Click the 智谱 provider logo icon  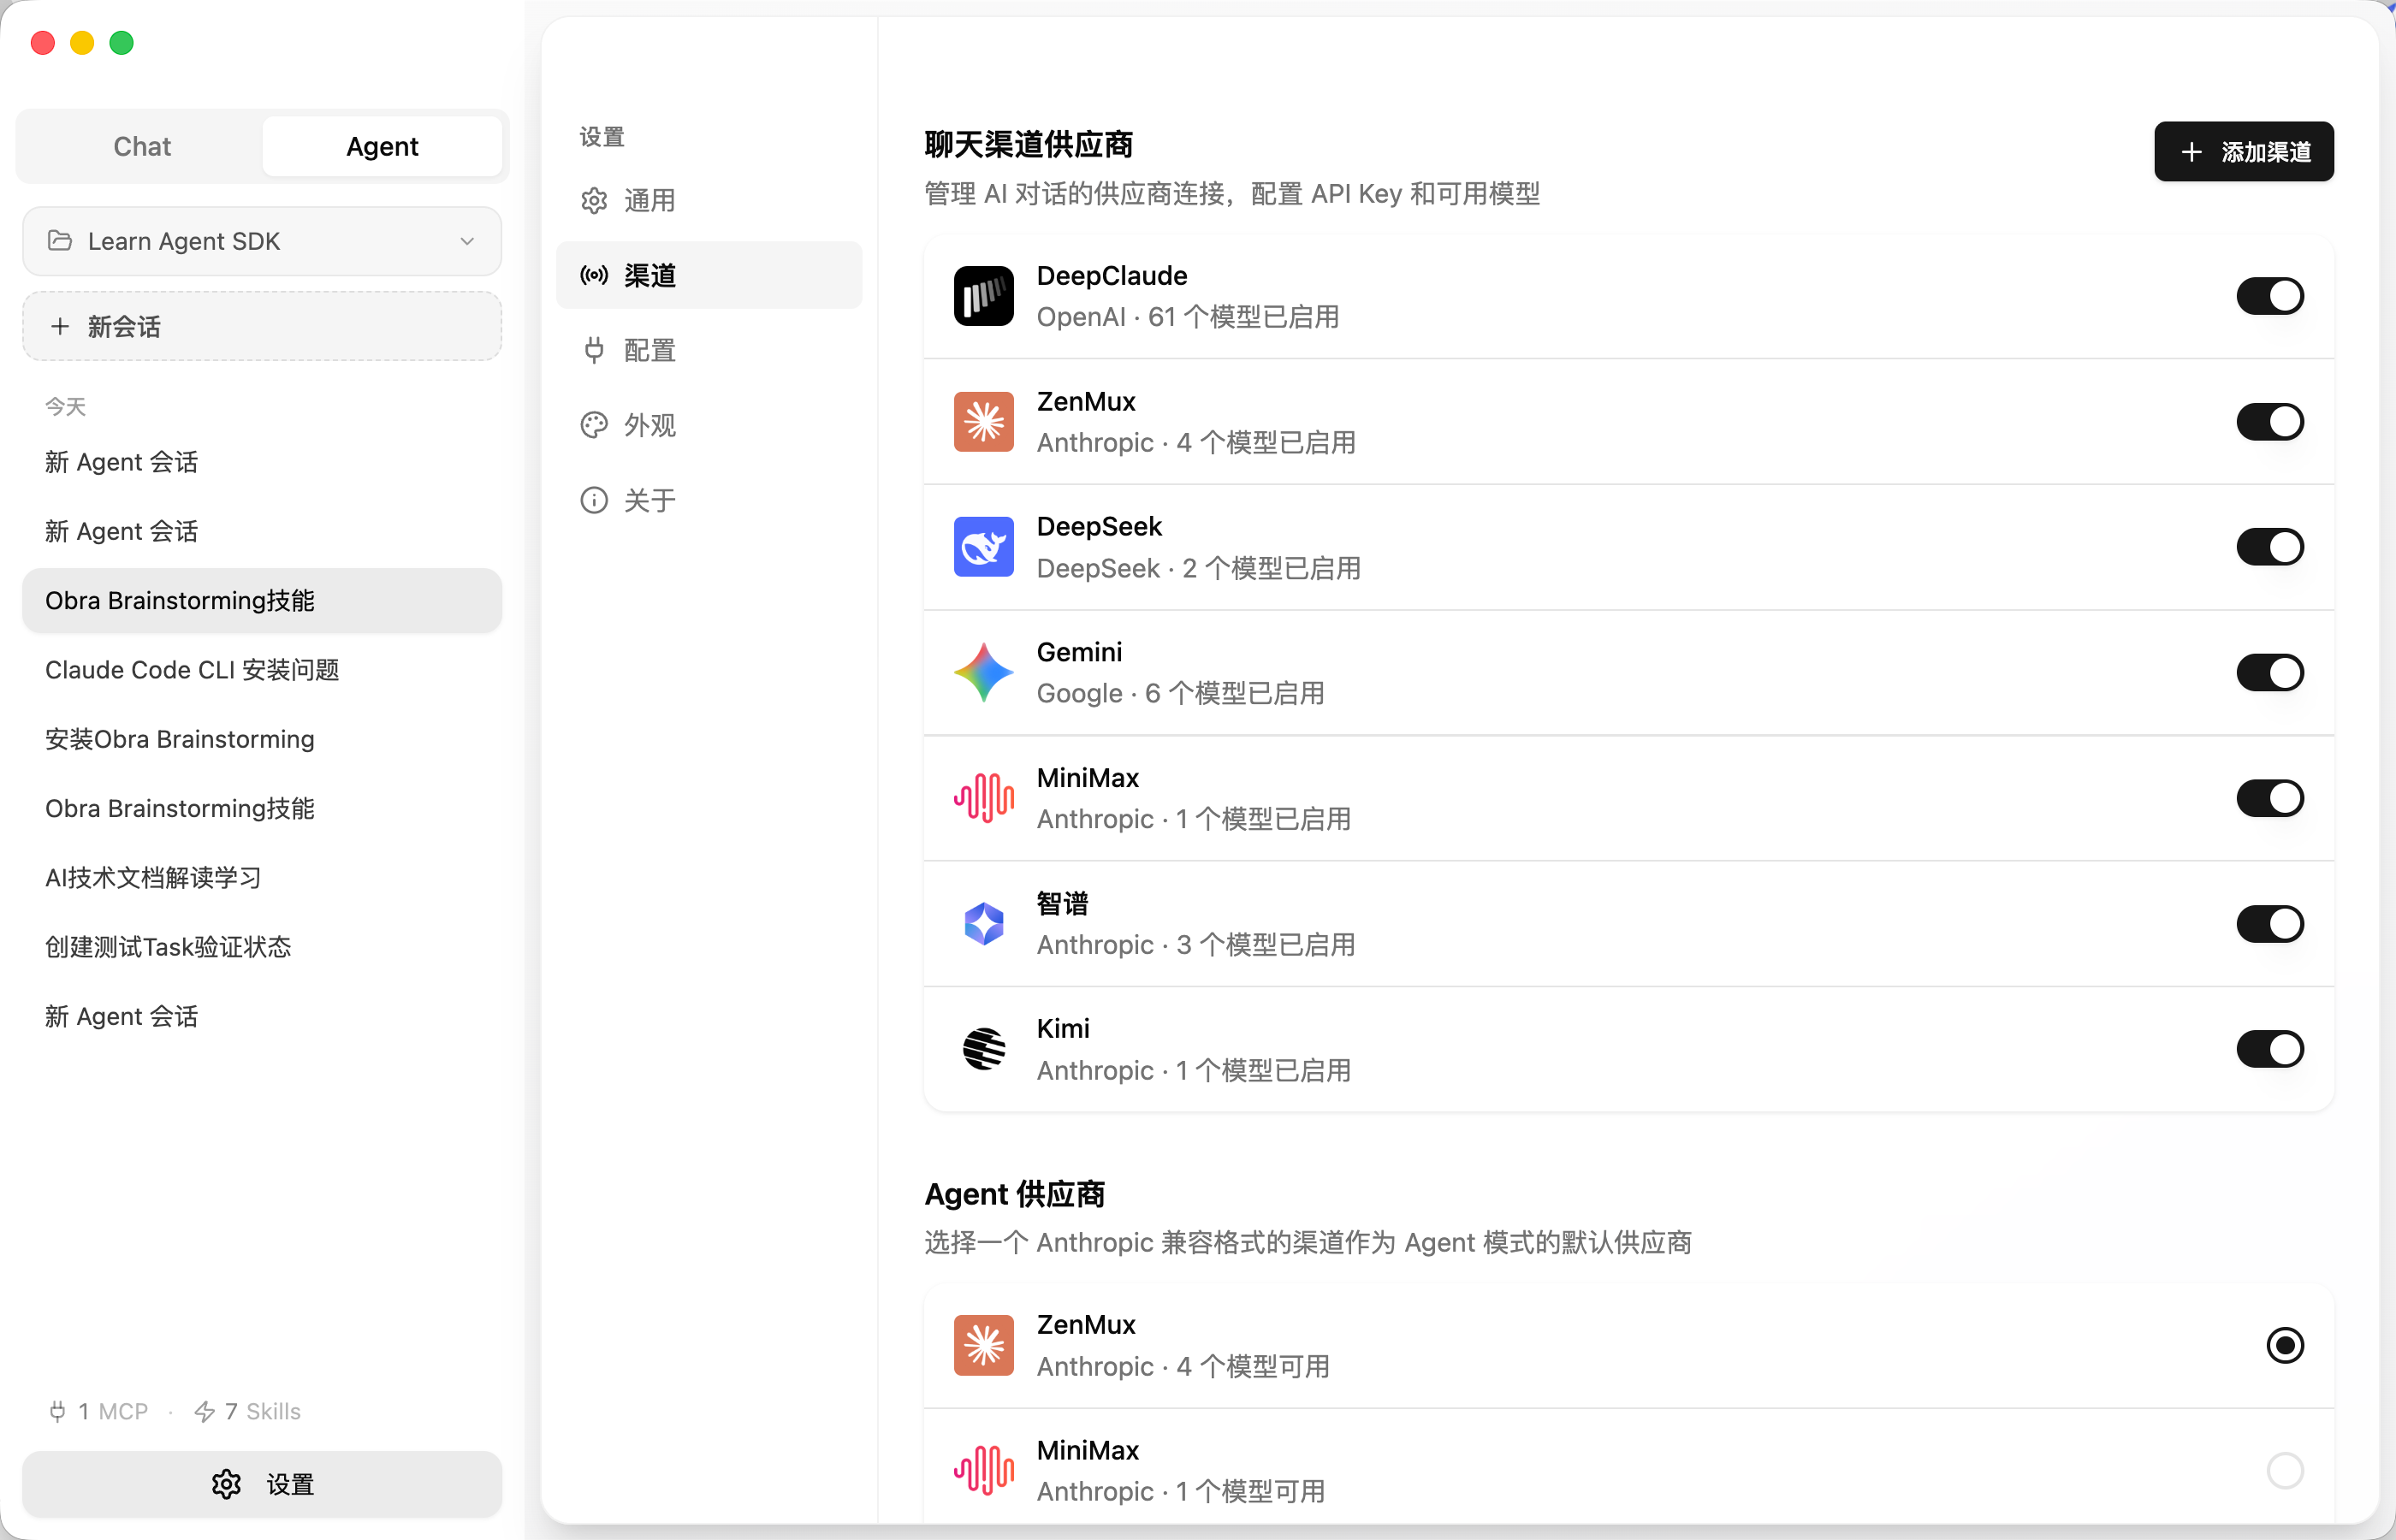click(983, 924)
